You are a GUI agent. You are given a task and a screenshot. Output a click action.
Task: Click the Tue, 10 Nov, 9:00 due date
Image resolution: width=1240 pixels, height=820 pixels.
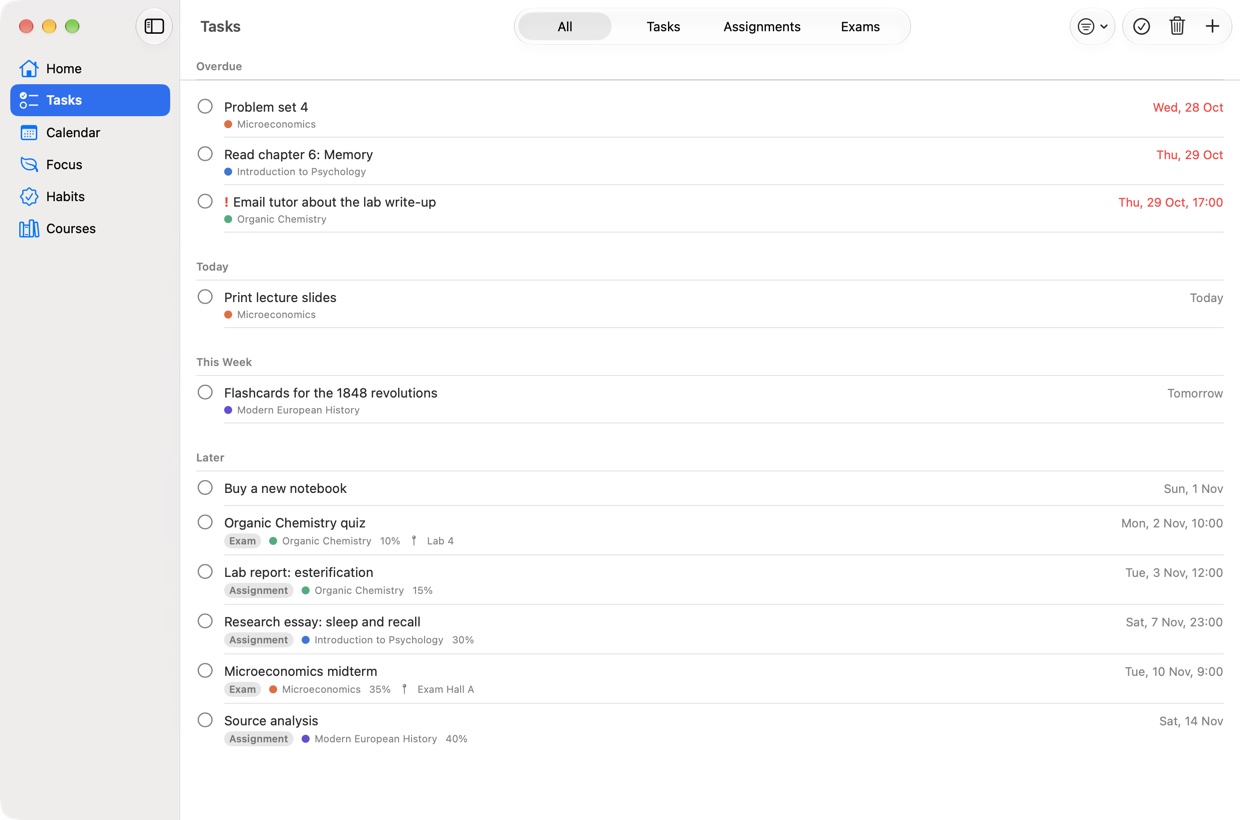pyautogui.click(x=1174, y=672)
